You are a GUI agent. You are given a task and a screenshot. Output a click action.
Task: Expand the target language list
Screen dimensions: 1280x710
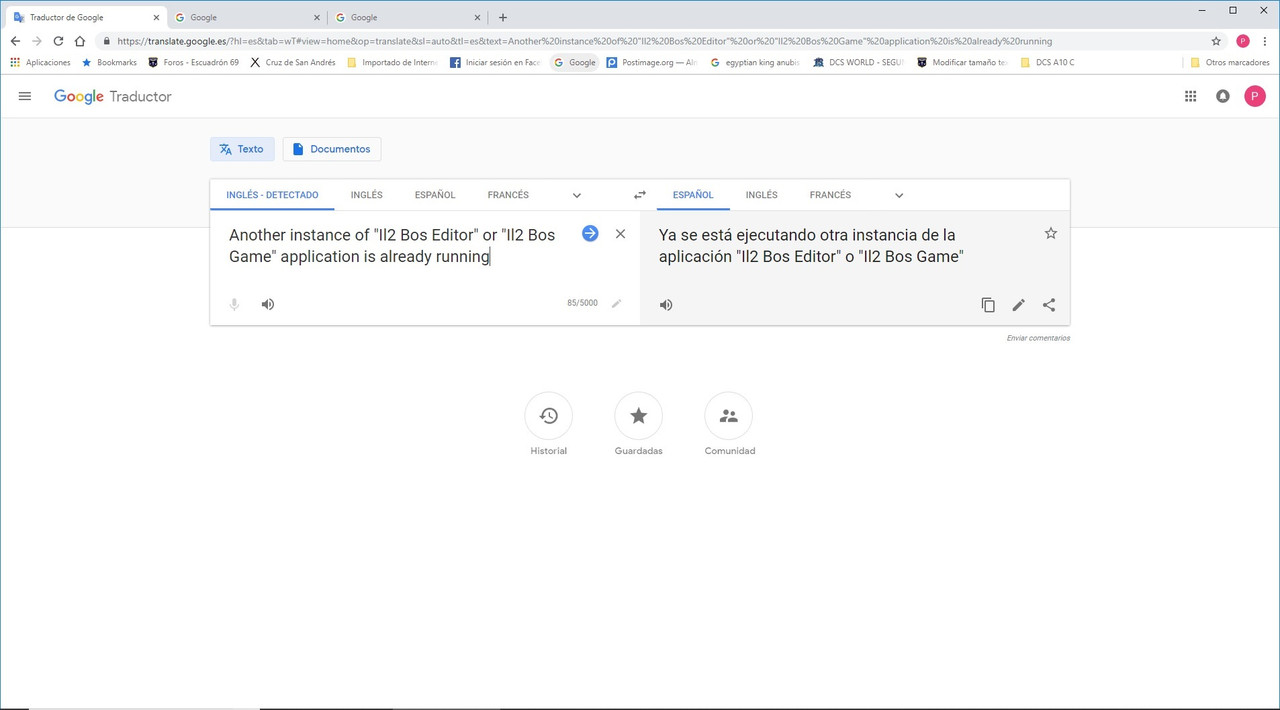point(899,195)
